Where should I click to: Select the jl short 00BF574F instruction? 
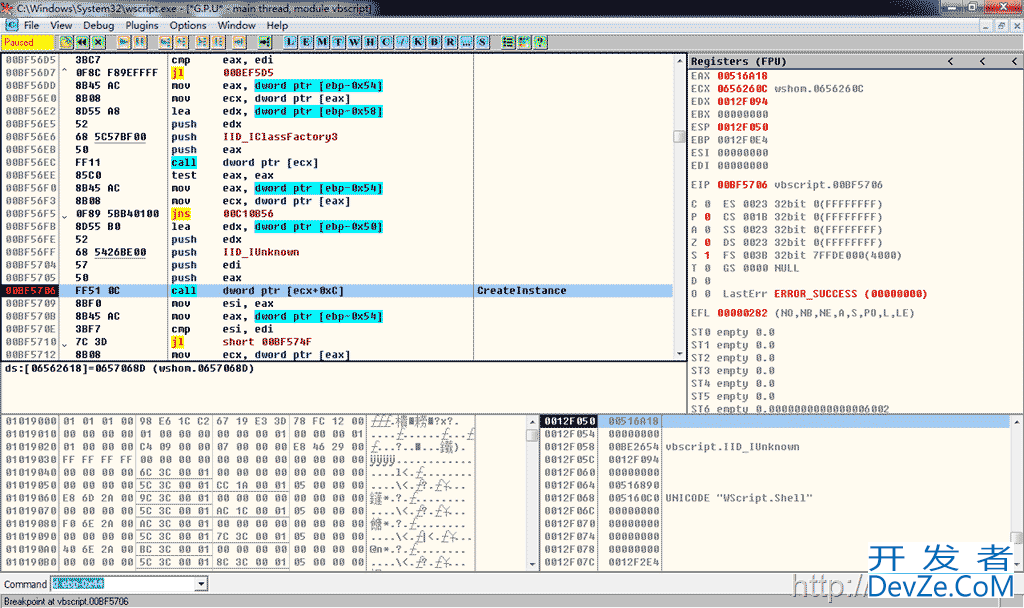click(338, 342)
